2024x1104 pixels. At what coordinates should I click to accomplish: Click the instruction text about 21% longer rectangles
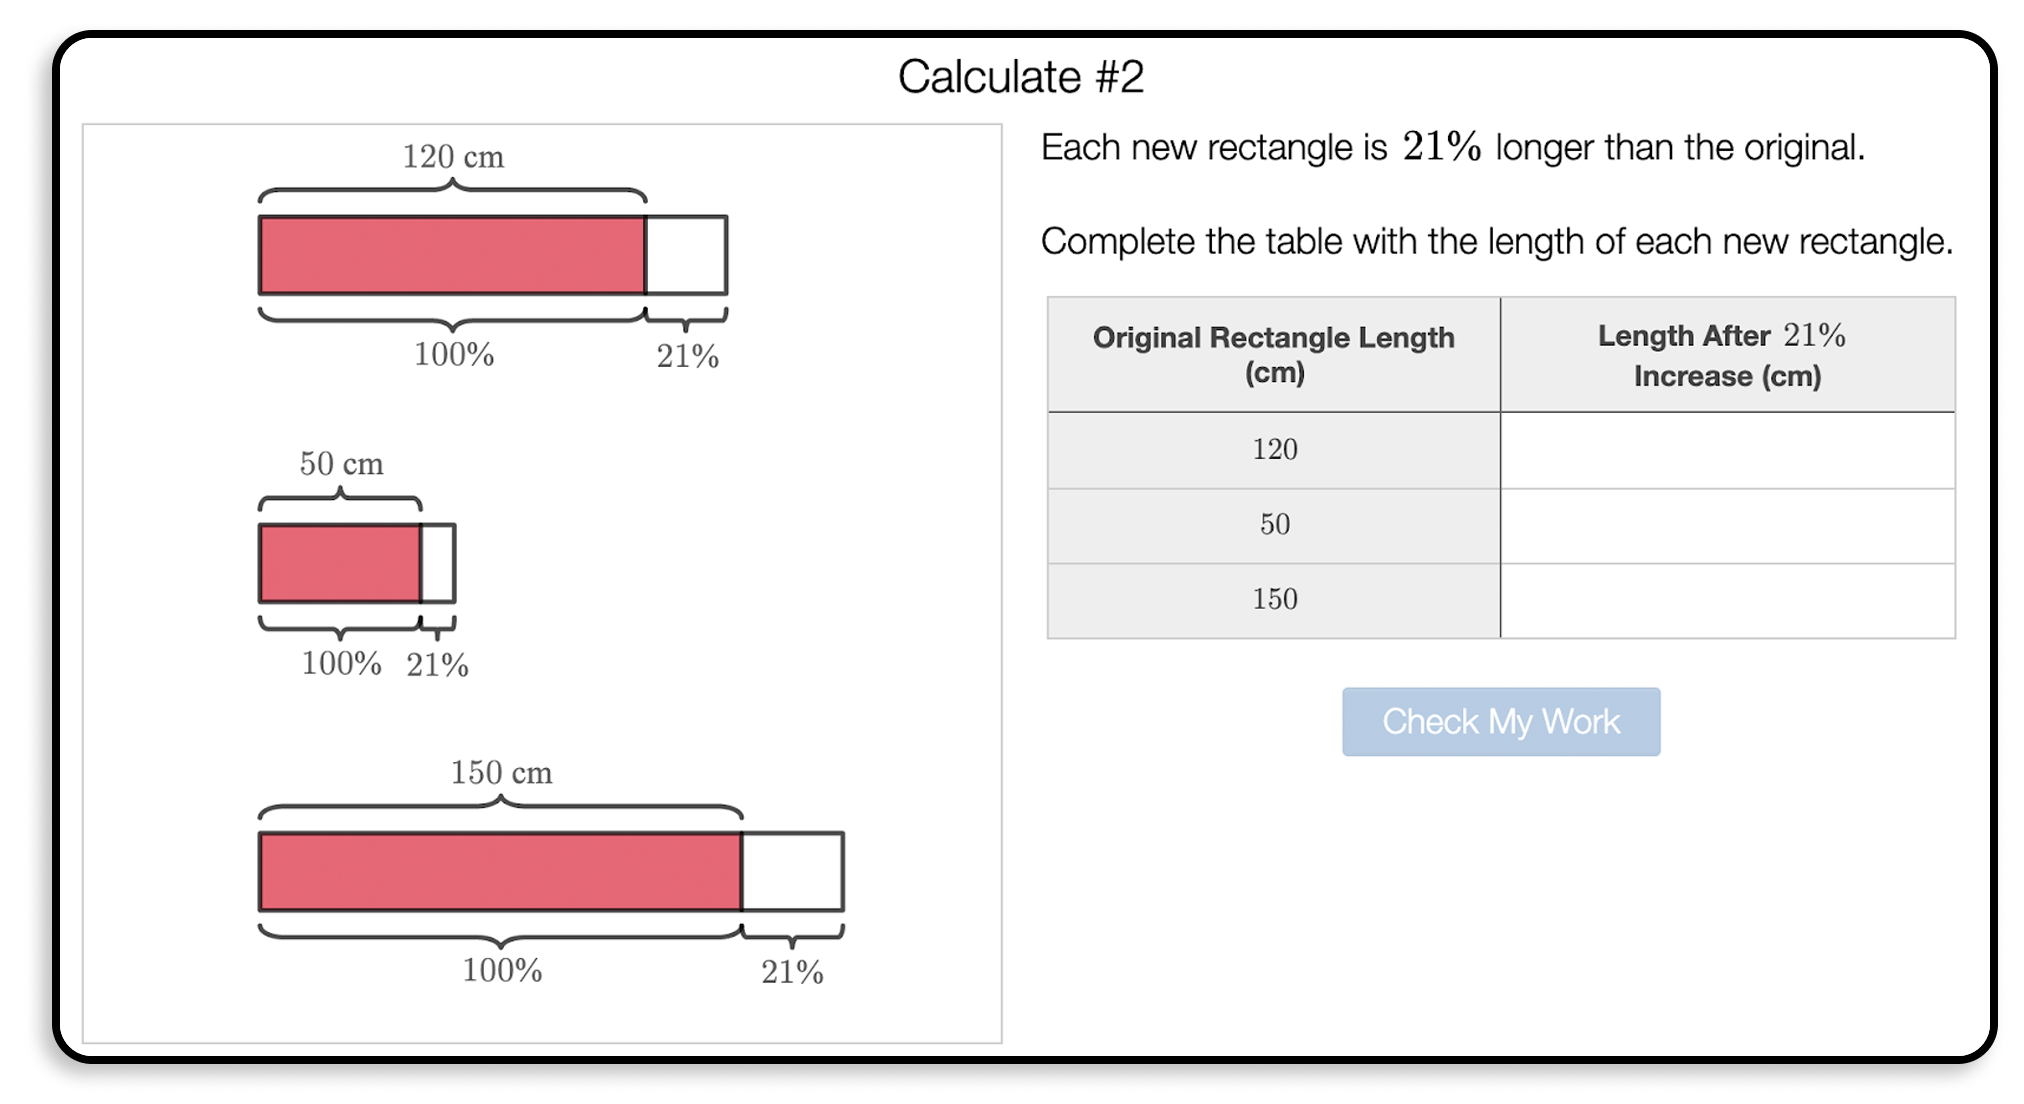pyautogui.click(x=1450, y=147)
